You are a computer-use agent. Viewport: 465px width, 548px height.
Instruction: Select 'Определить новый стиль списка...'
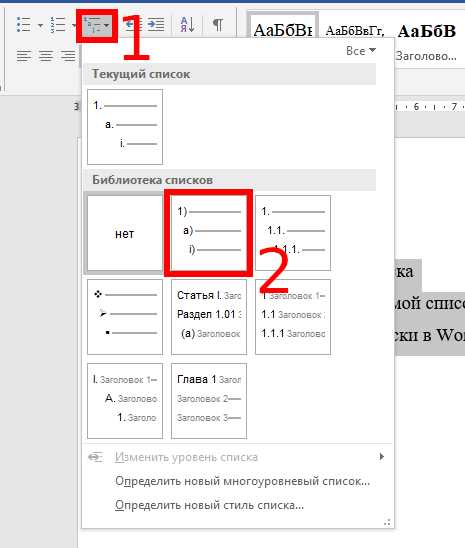210,505
